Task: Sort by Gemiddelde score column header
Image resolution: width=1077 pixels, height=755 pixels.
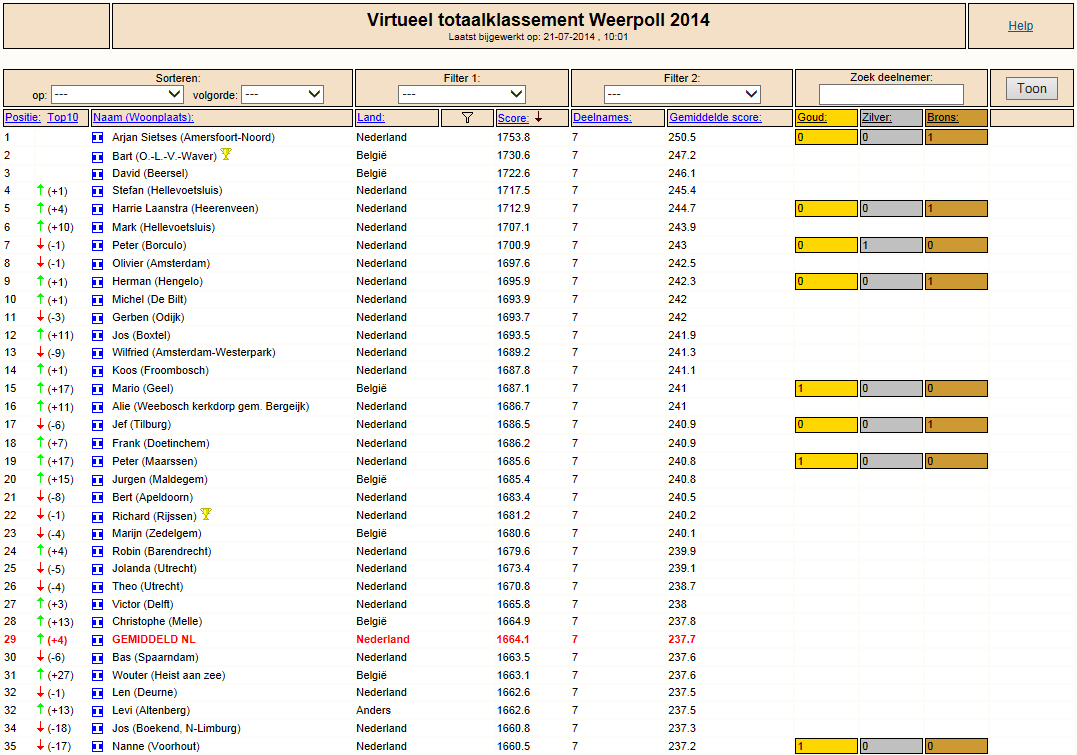Action: 715,117
